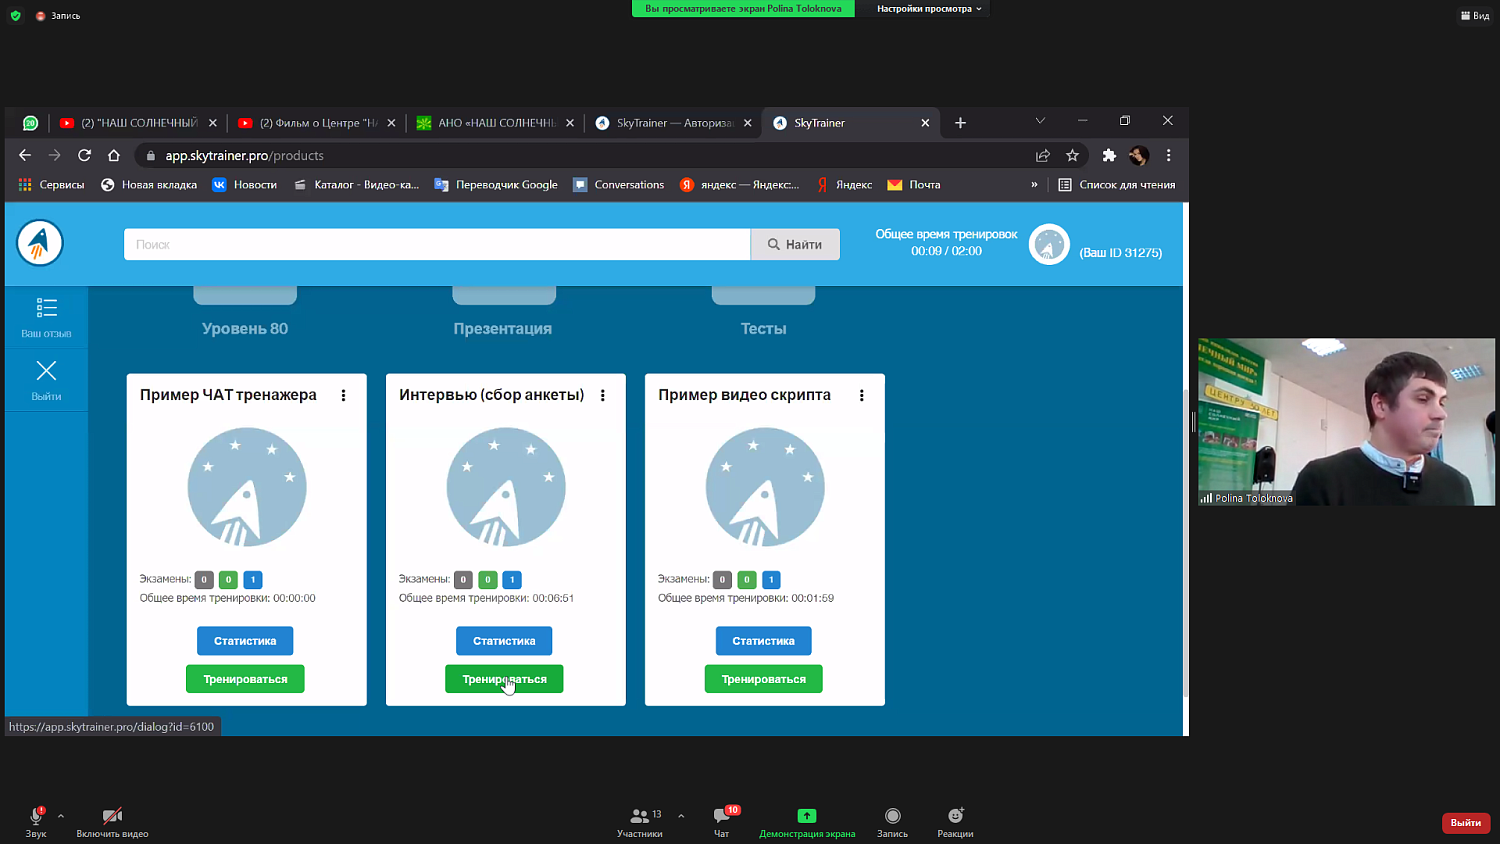Expand arrow next to Участники

[x=681, y=816]
